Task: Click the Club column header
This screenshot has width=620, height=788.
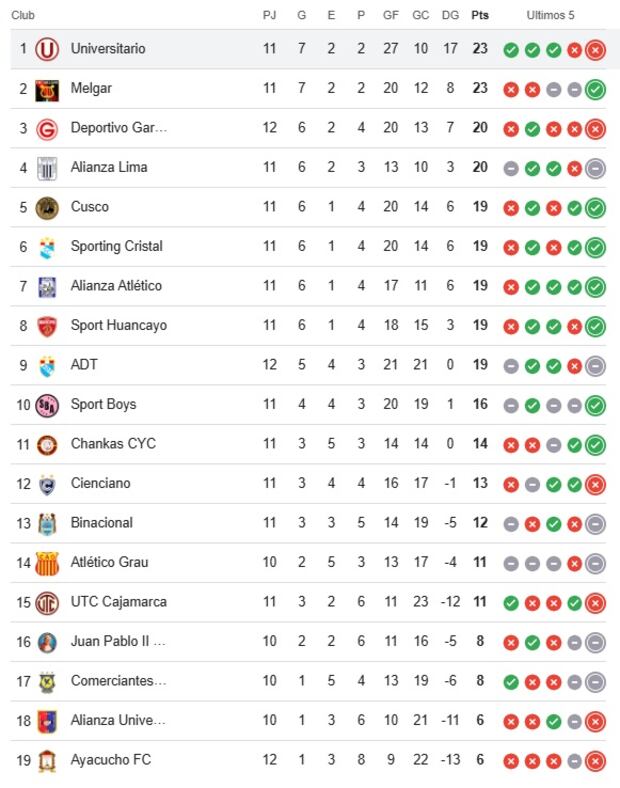Action: [x=23, y=16]
